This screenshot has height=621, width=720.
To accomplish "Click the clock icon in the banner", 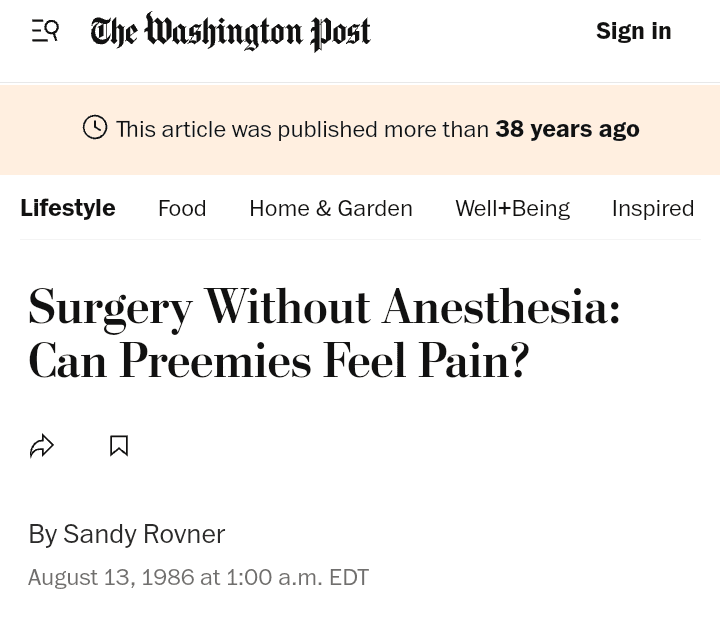I will tap(95, 128).
